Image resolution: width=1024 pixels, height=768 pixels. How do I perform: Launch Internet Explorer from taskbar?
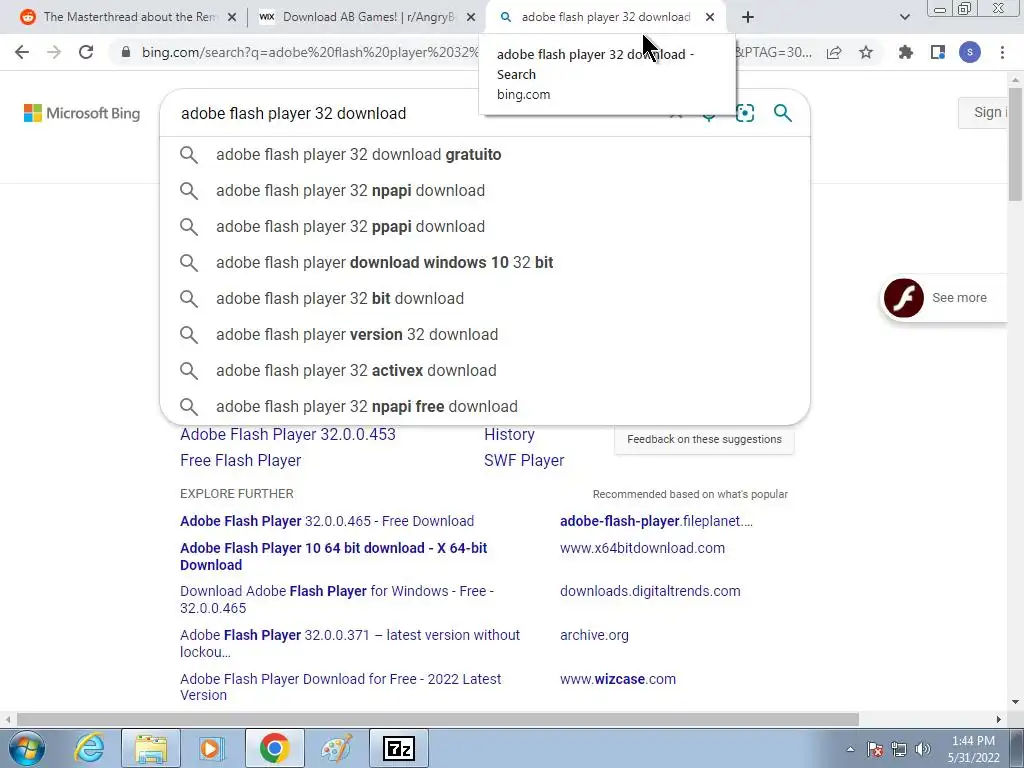pyautogui.click(x=89, y=748)
